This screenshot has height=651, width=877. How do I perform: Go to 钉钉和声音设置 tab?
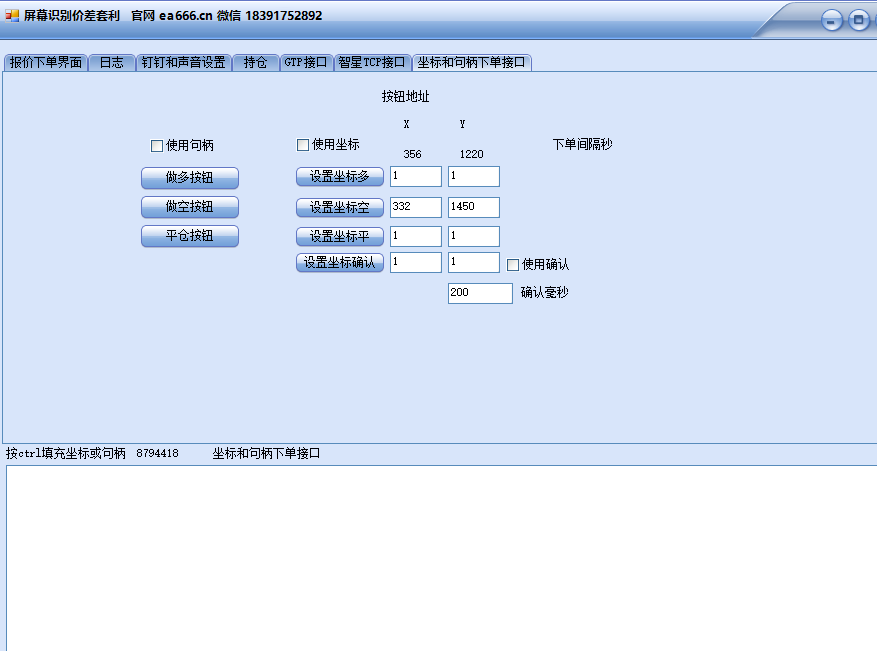pos(182,62)
